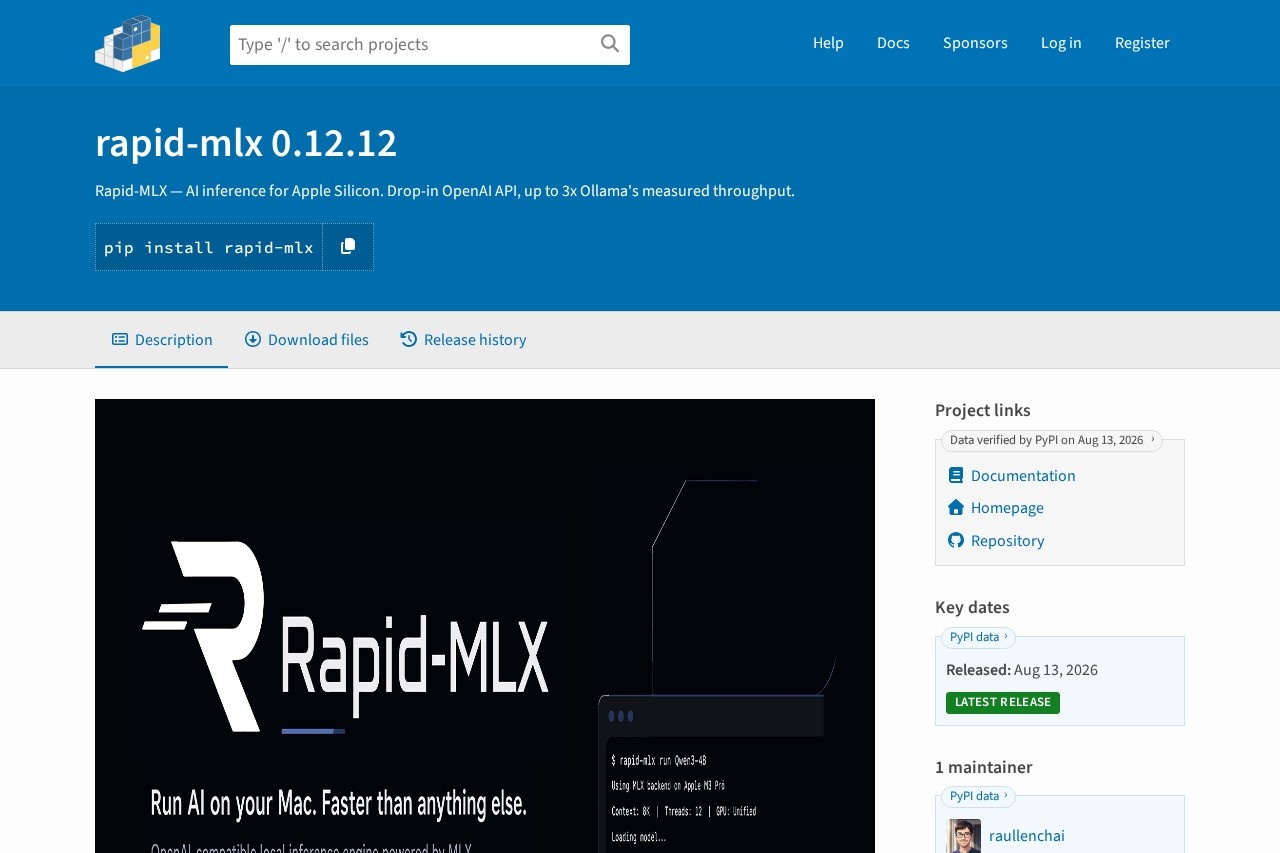Click the Key dates heading
1280x853 pixels.
pos(972,607)
